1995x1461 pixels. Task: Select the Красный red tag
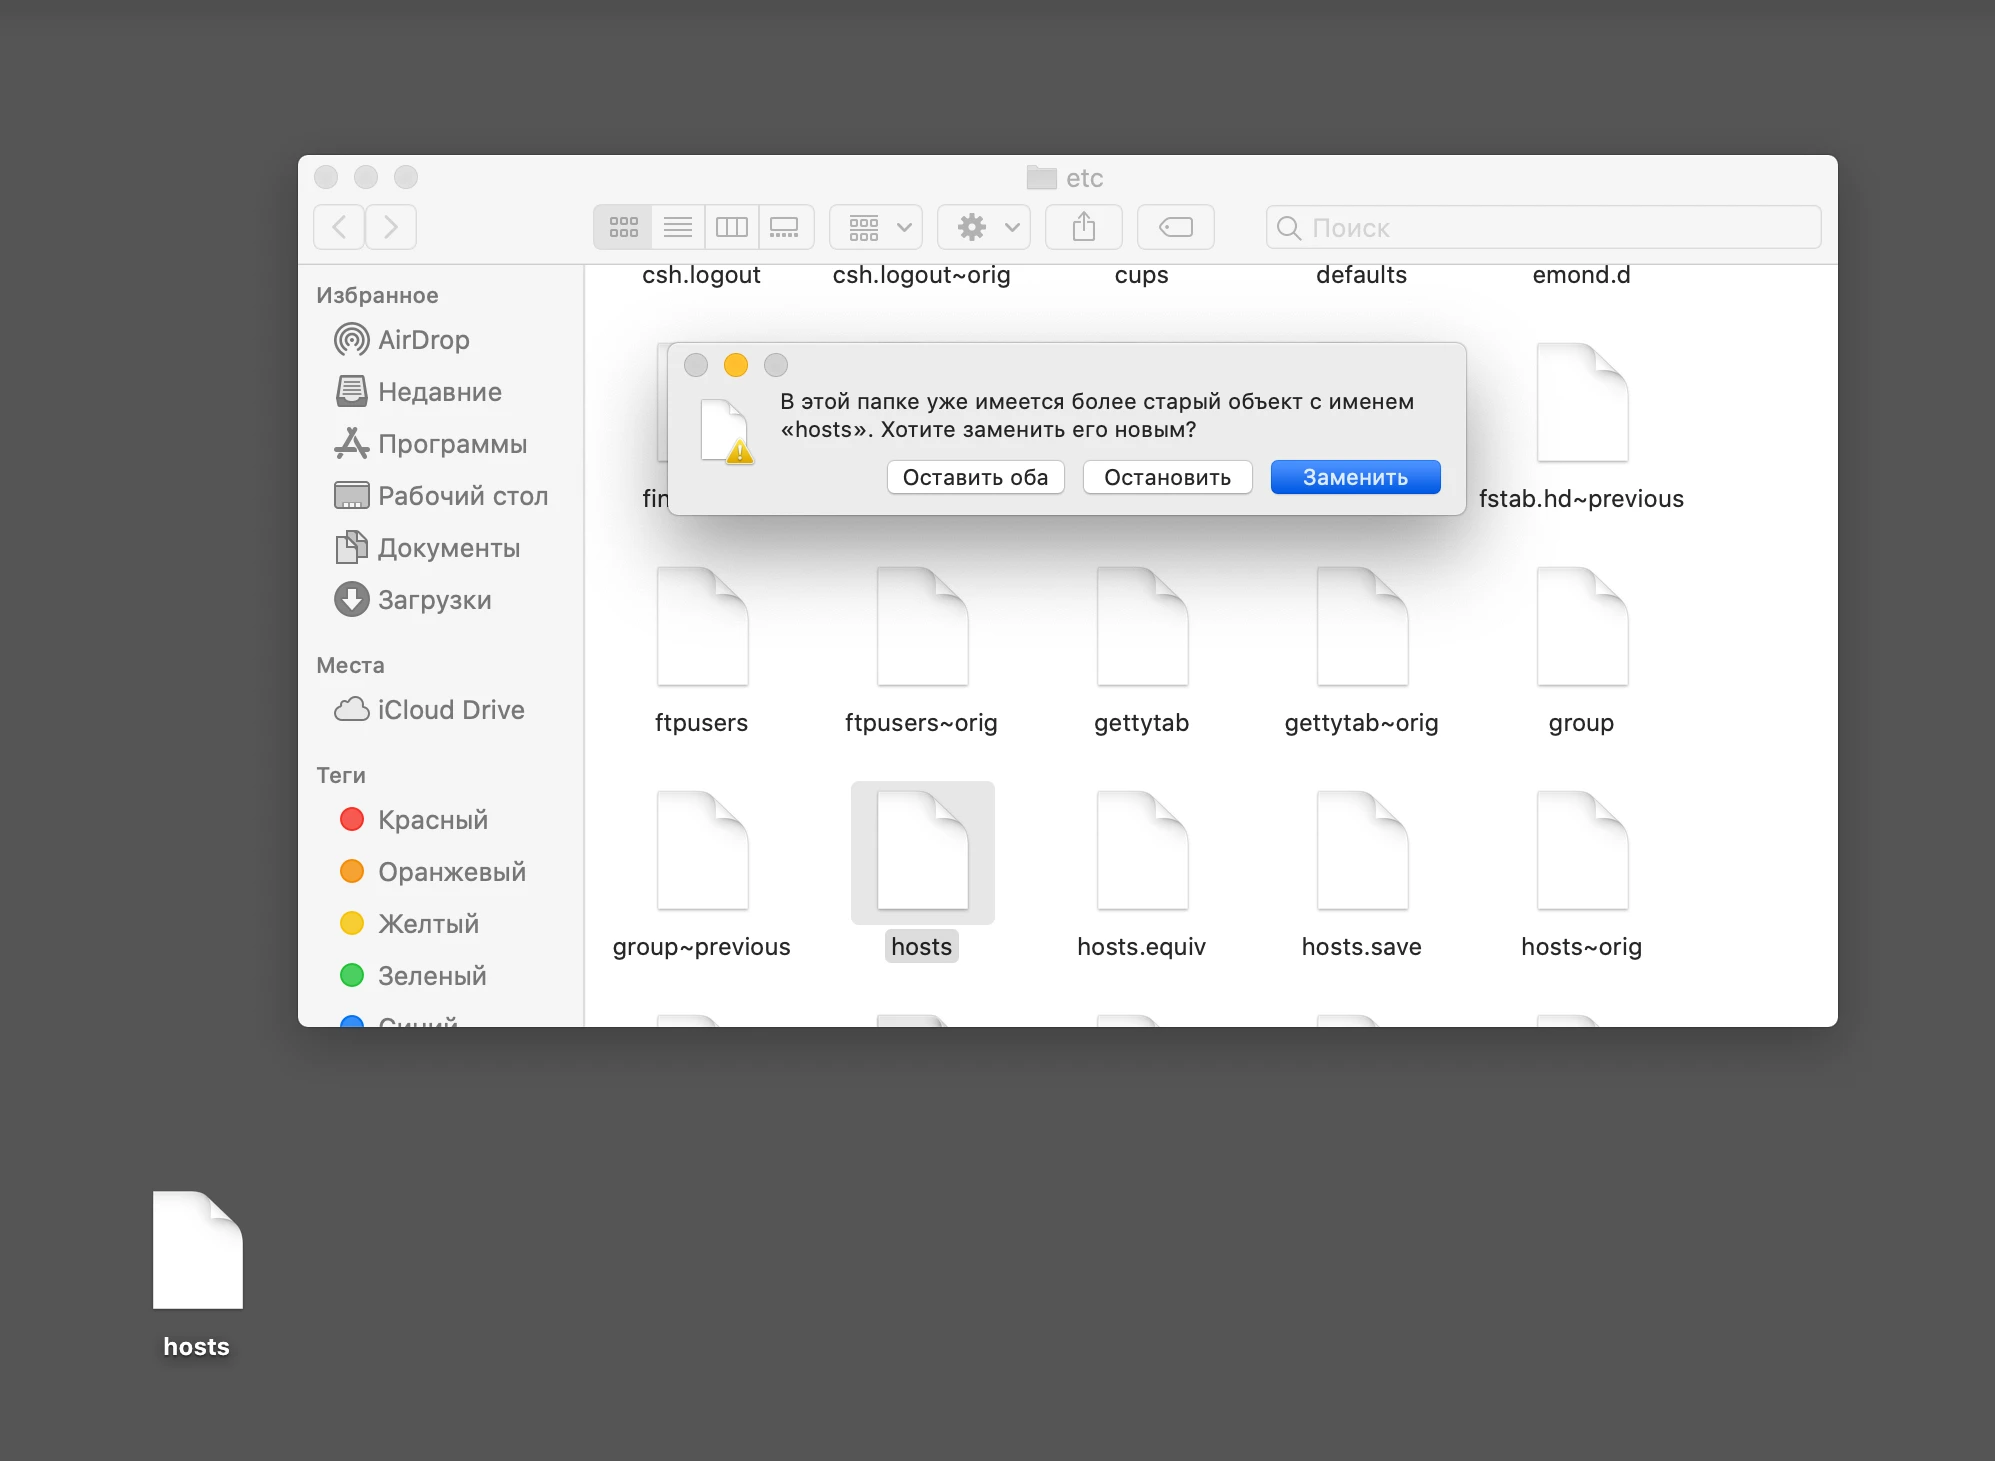click(x=432, y=820)
